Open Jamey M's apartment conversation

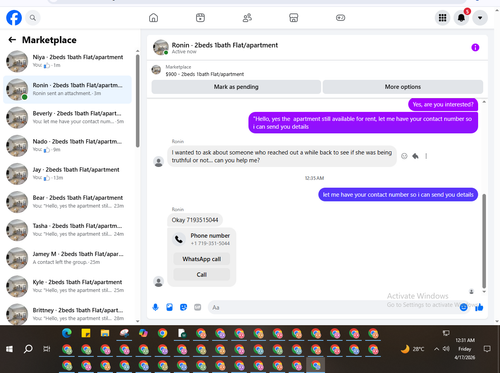[x=67, y=258]
